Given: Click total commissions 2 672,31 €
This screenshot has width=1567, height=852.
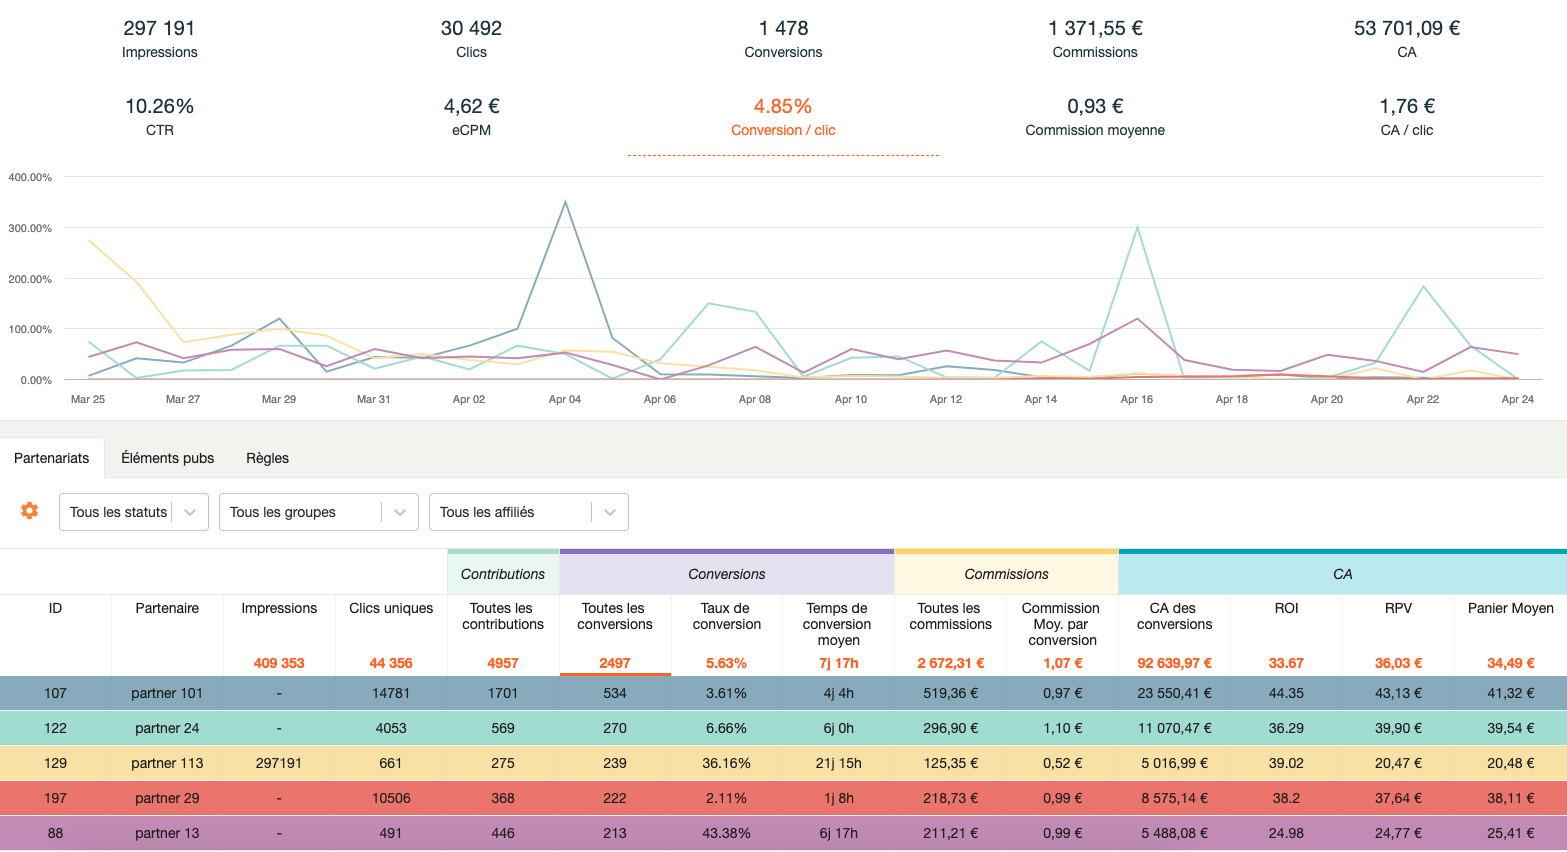Looking at the screenshot, I should click(x=950, y=663).
